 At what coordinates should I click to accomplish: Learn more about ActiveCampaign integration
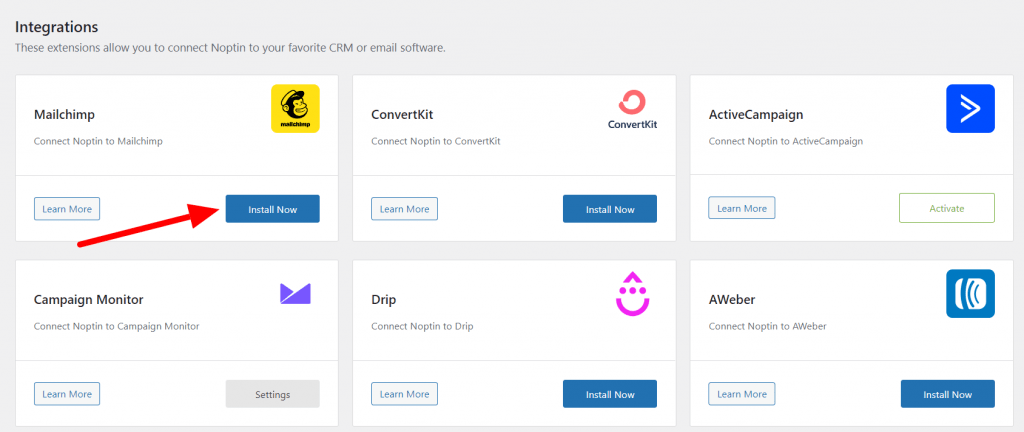[742, 208]
